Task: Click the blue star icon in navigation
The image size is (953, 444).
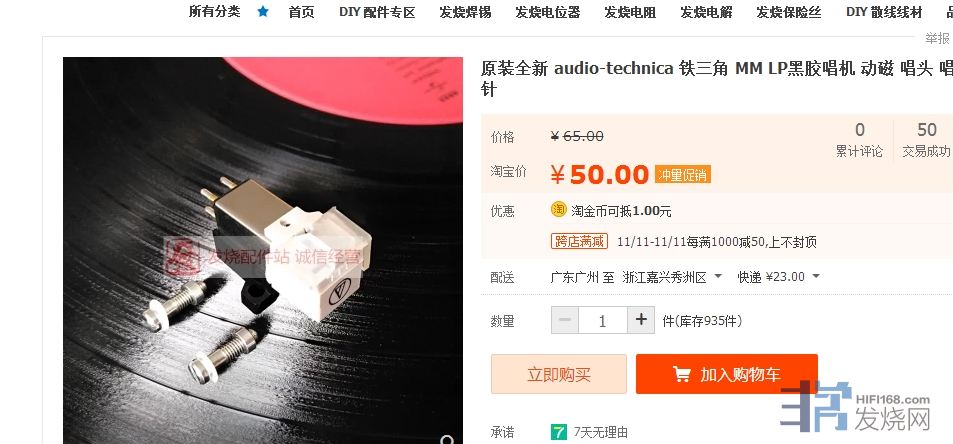Action: [263, 12]
